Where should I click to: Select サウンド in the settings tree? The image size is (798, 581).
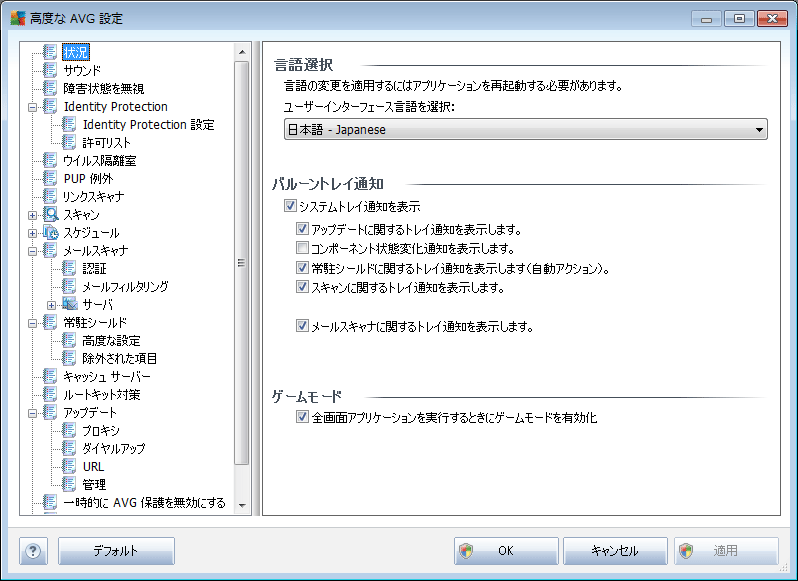[x=82, y=70]
